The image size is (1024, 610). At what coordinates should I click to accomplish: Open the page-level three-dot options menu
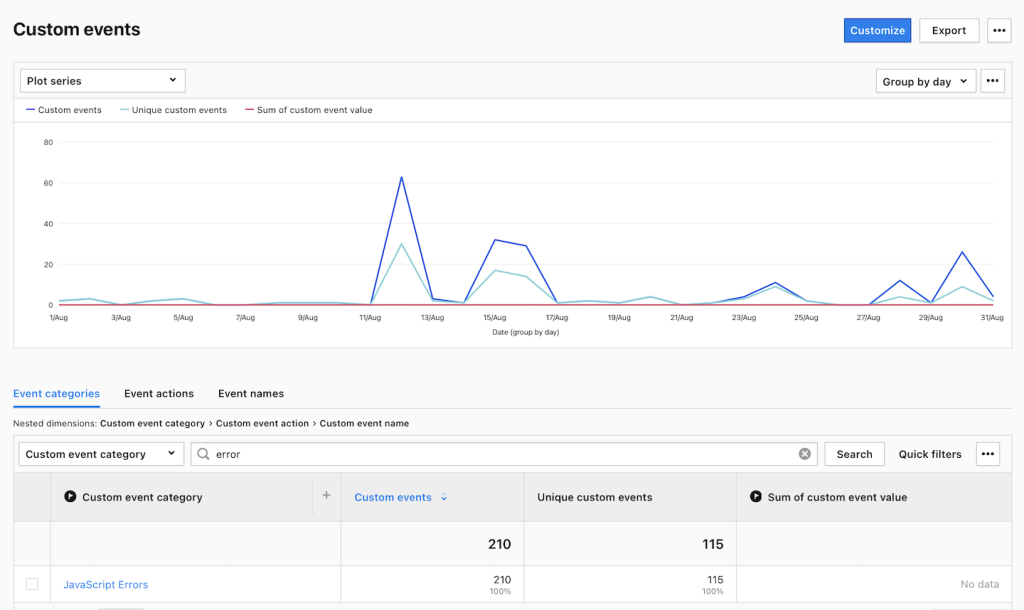(x=999, y=31)
